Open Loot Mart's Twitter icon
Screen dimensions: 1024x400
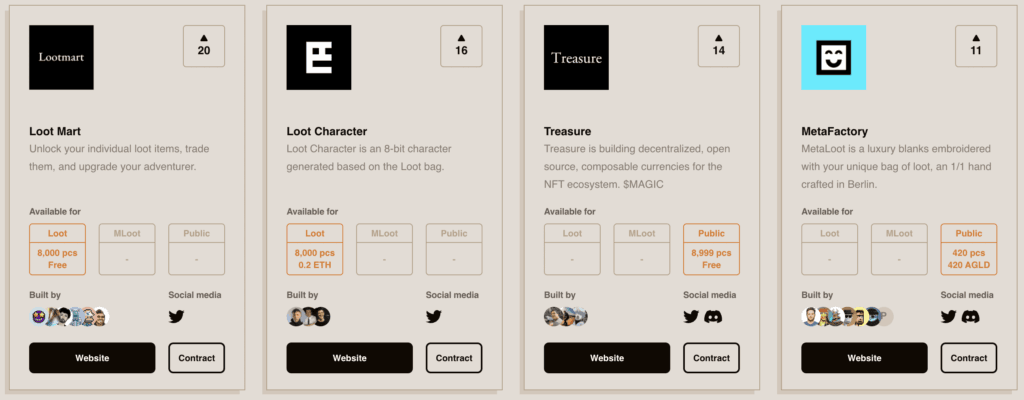176,317
